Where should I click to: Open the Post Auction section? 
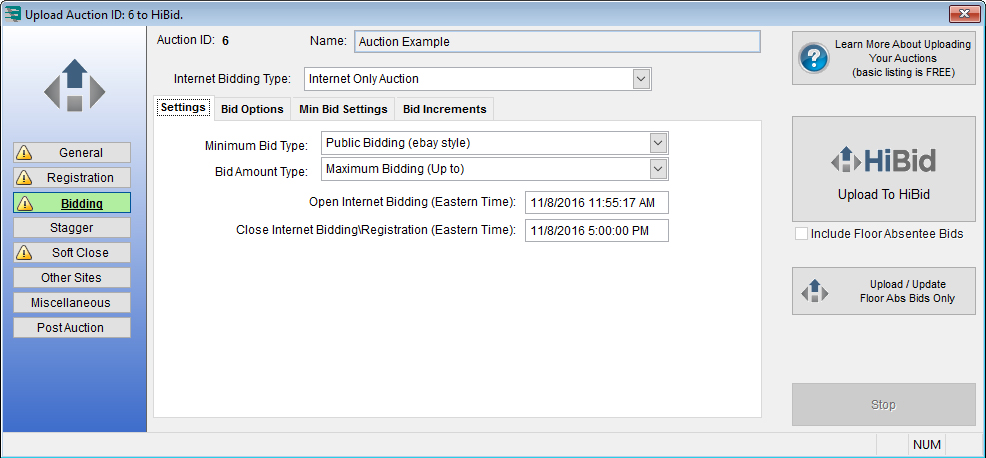(72, 328)
